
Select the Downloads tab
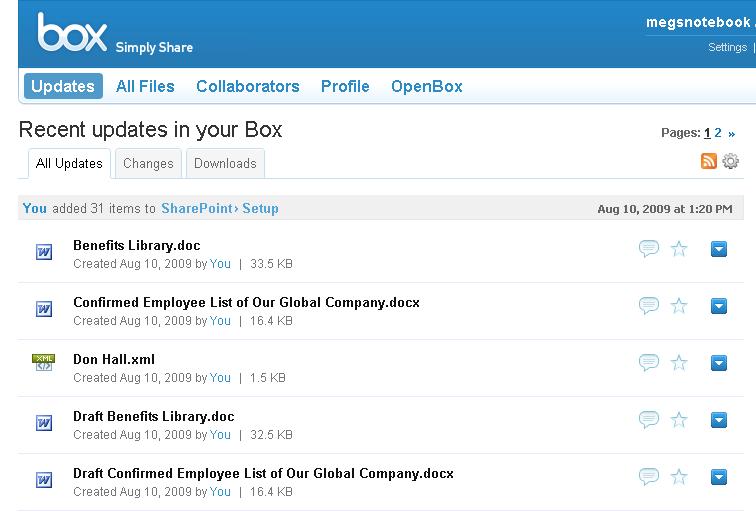click(x=225, y=163)
